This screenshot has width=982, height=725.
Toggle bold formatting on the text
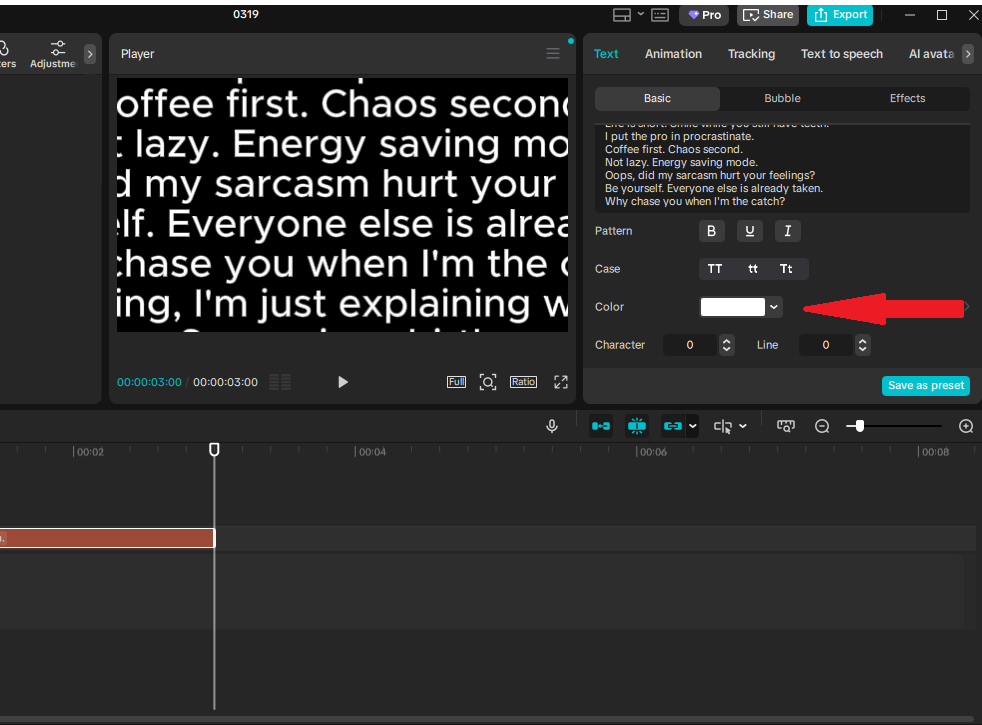tap(711, 231)
